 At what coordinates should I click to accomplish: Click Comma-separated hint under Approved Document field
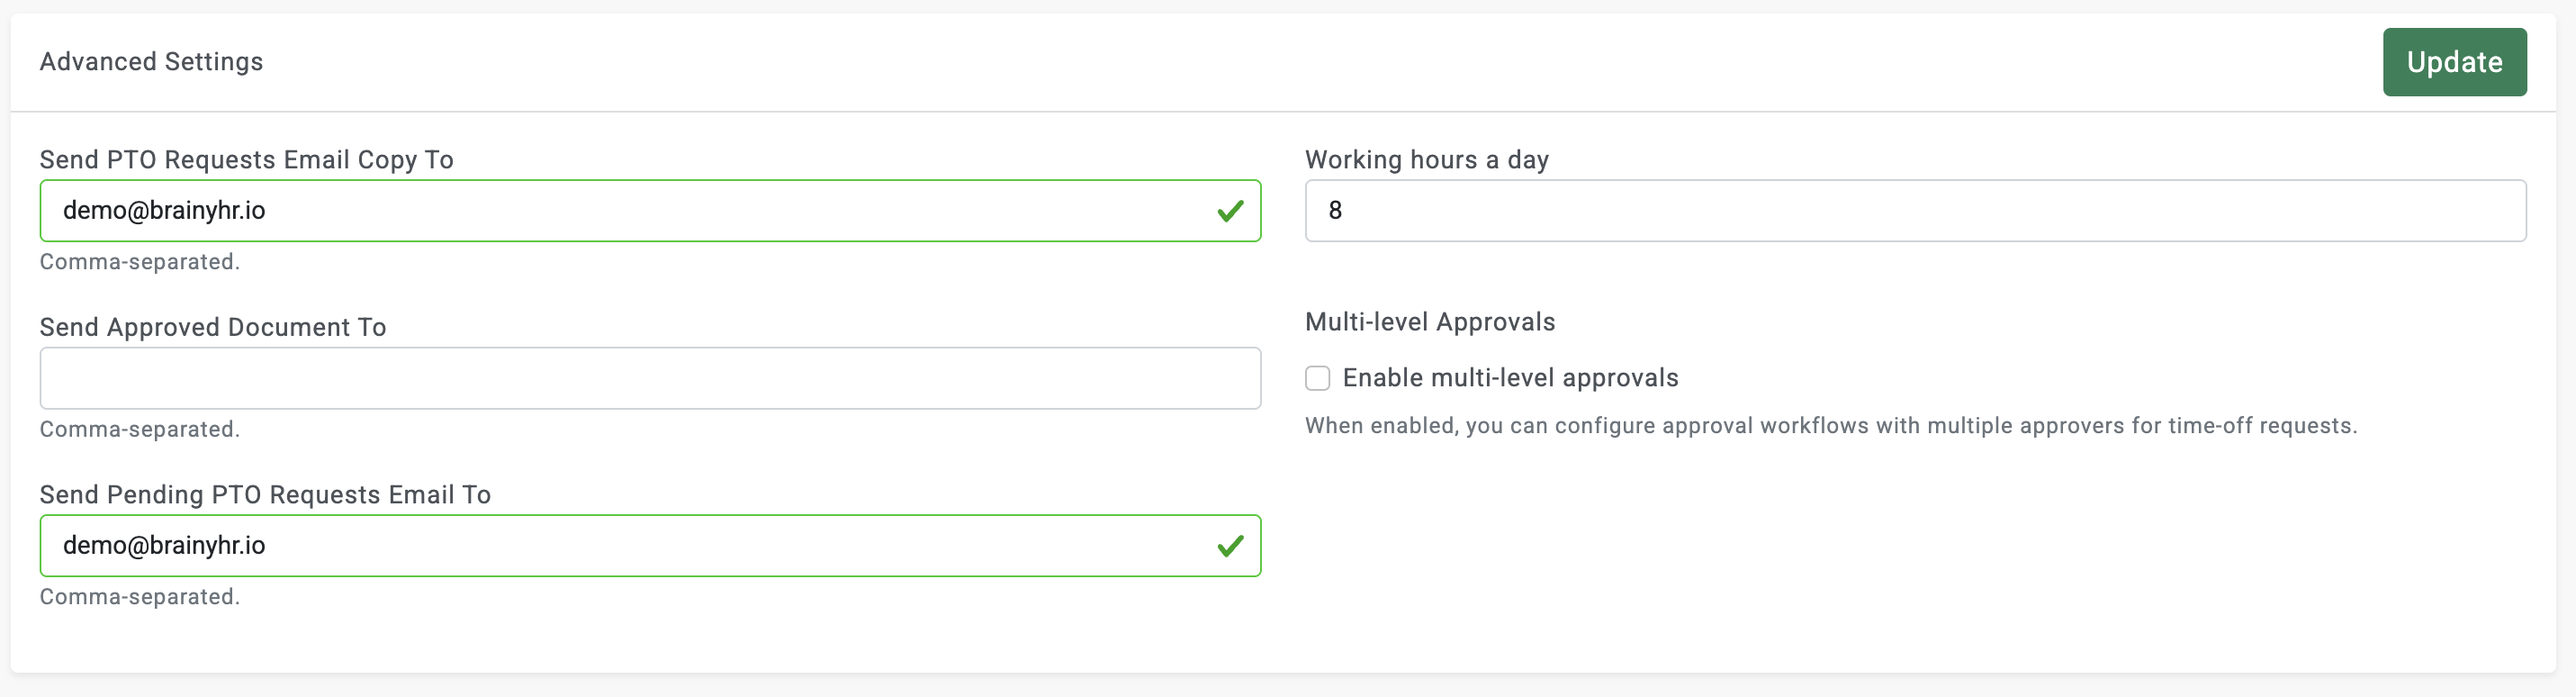tap(140, 429)
